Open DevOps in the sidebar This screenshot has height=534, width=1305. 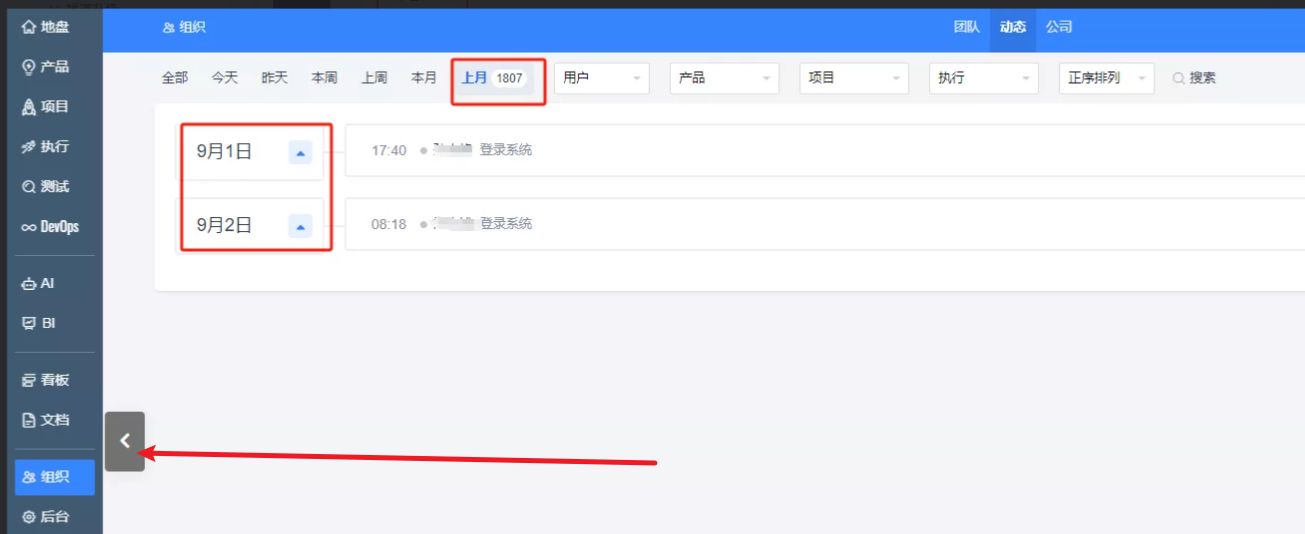(x=50, y=227)
